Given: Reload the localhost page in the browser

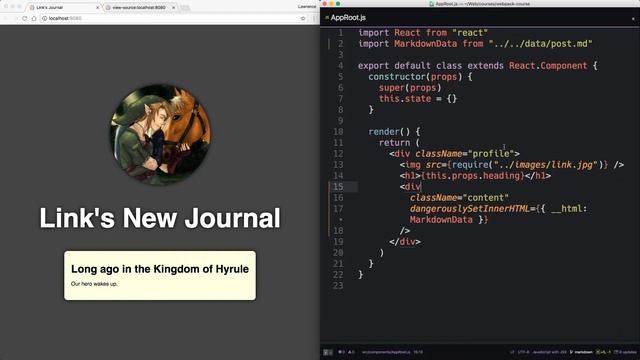Looking at the screenshot, I should click(x=25, y=18).
